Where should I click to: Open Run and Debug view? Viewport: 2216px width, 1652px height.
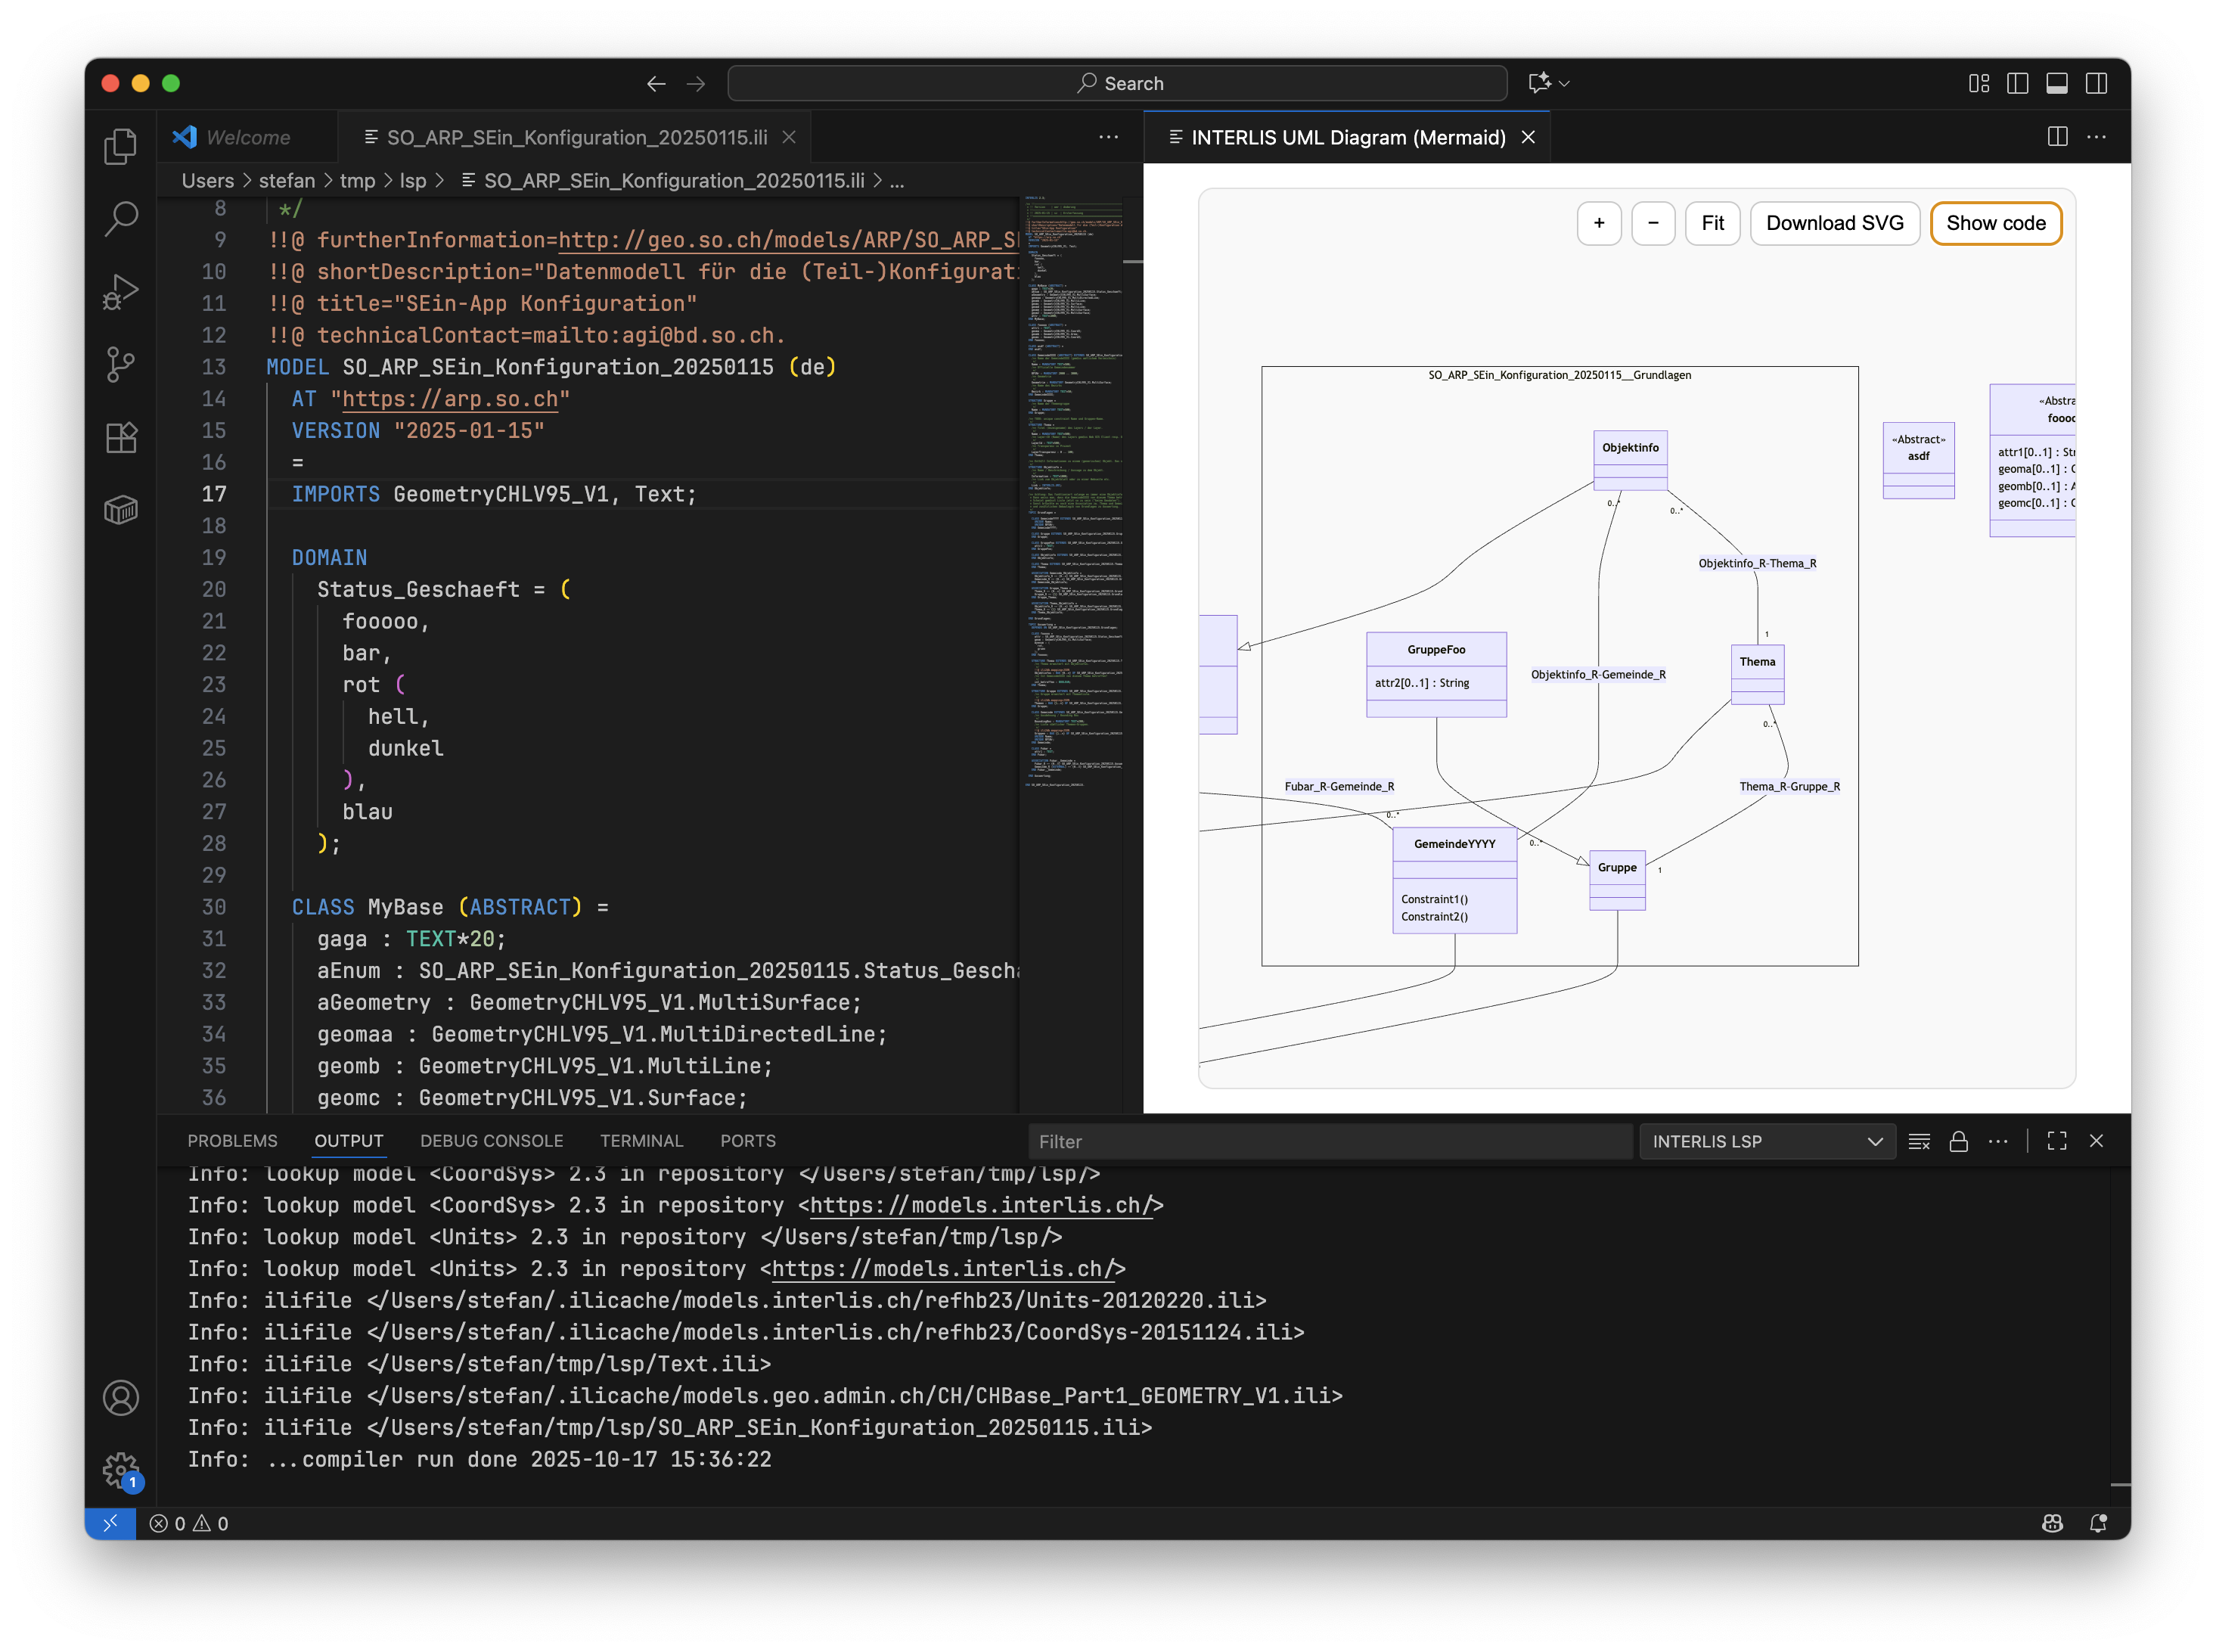[120, 292]
